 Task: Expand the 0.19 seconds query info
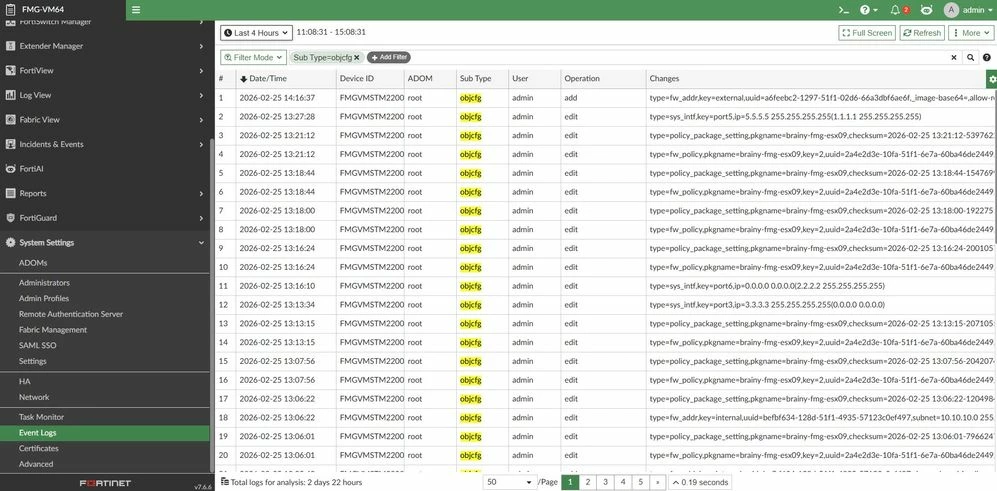pyautogui.click(x=699, y=482)
